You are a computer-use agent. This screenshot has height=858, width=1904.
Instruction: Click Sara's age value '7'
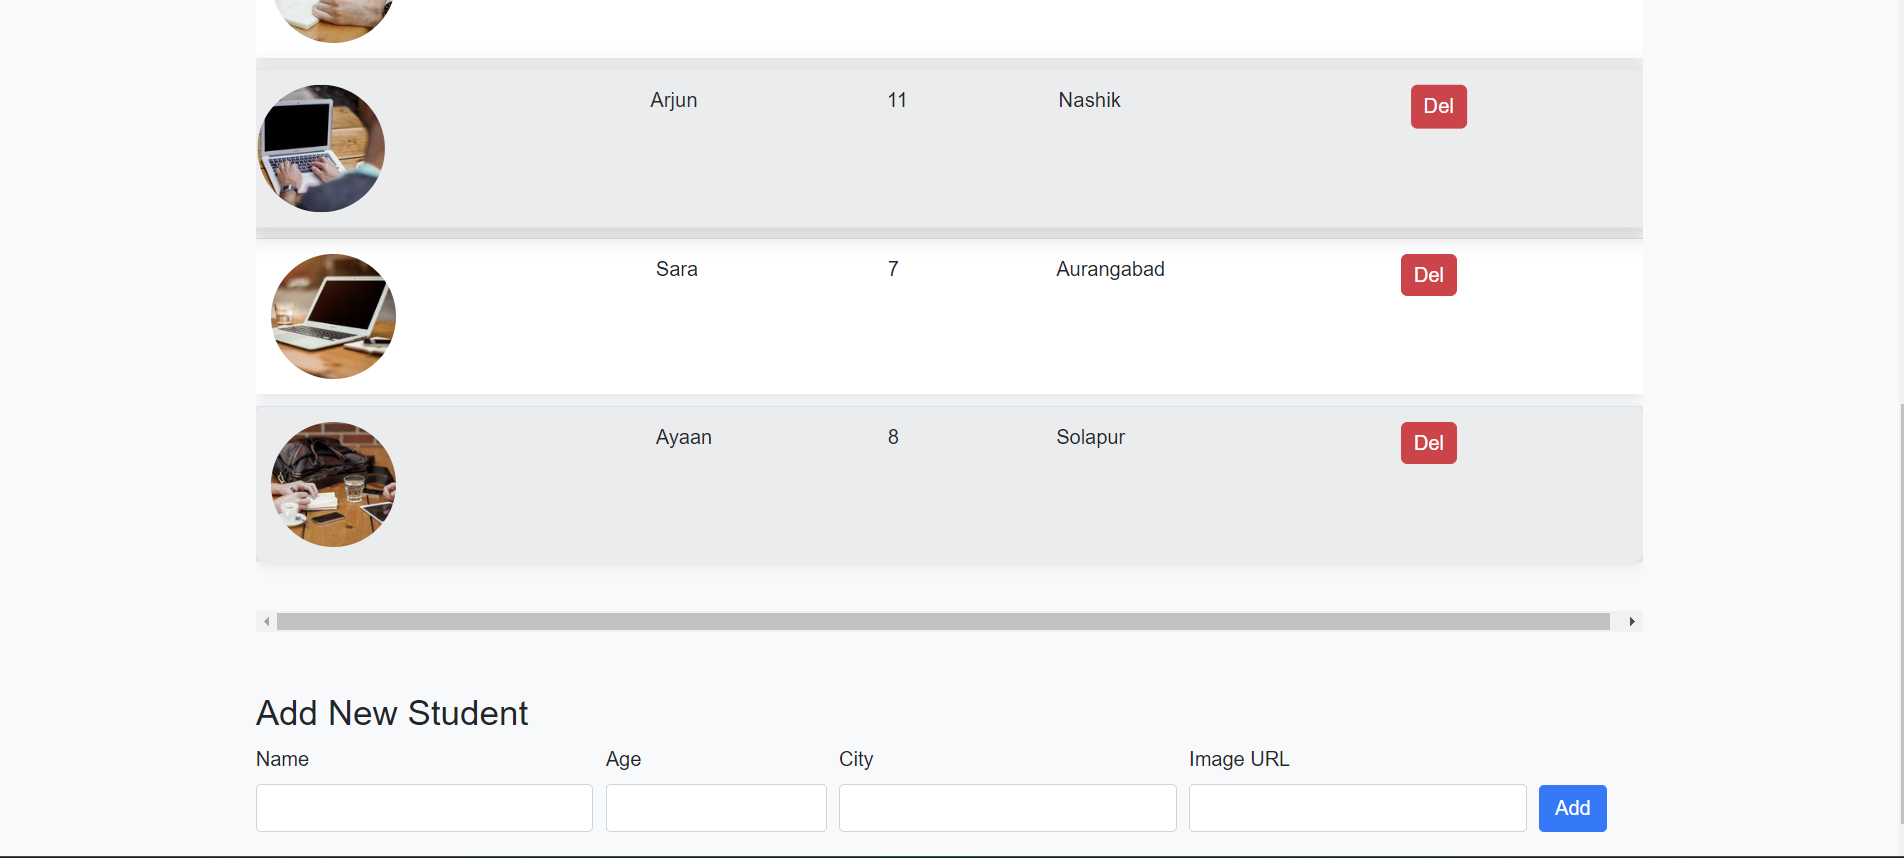pyautogui.click(x=893, y=269)
